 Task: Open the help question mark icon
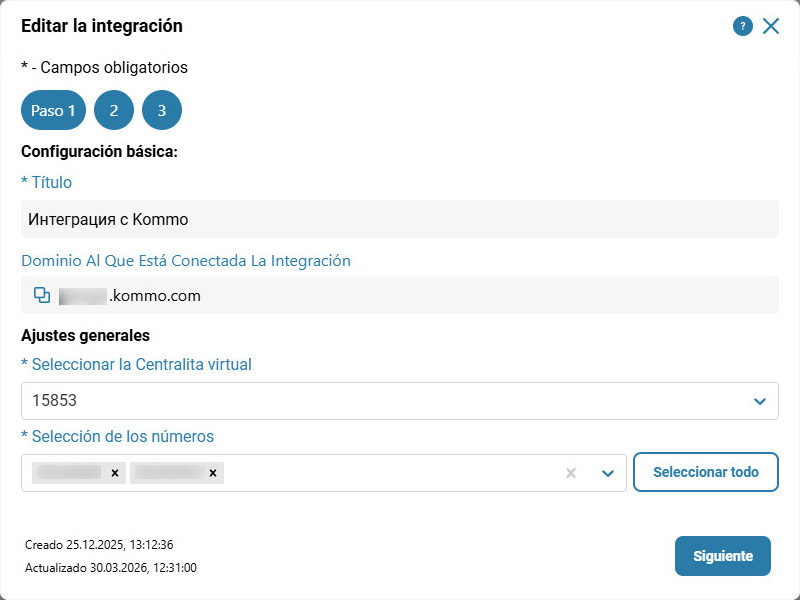(x=742, y=26)
